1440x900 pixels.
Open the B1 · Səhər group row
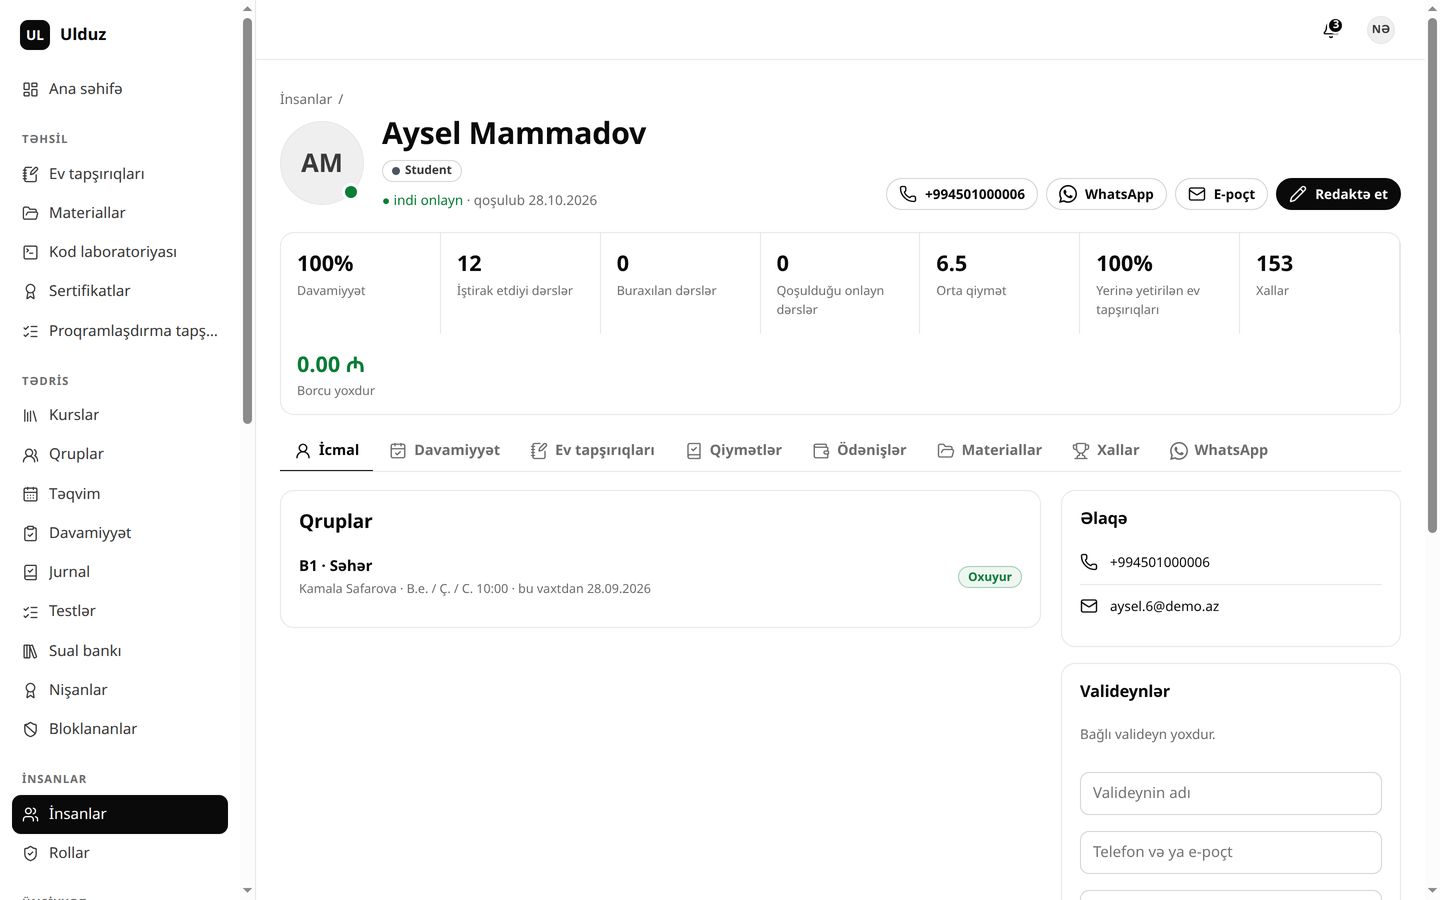(660, 577)
